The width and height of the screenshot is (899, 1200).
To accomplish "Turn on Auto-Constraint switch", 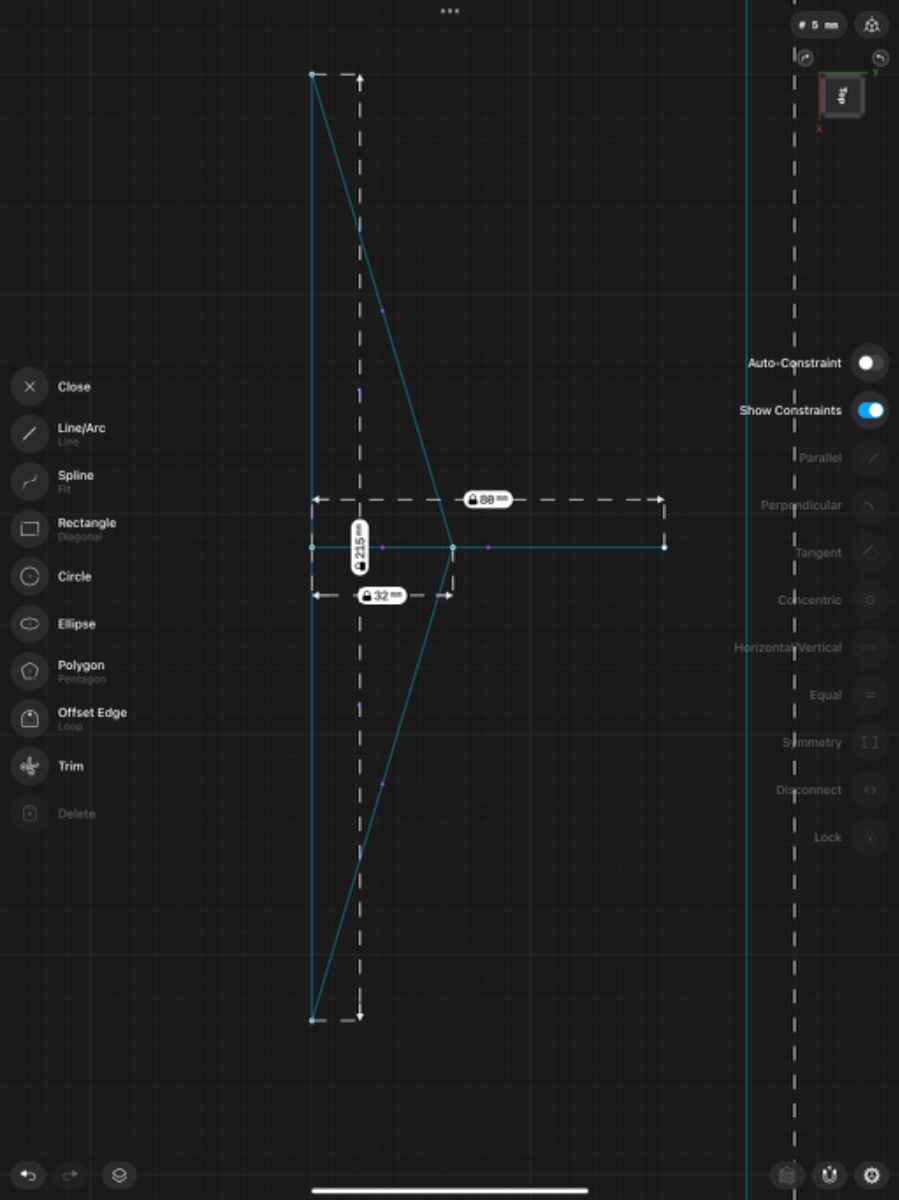I will pos(870,363).
